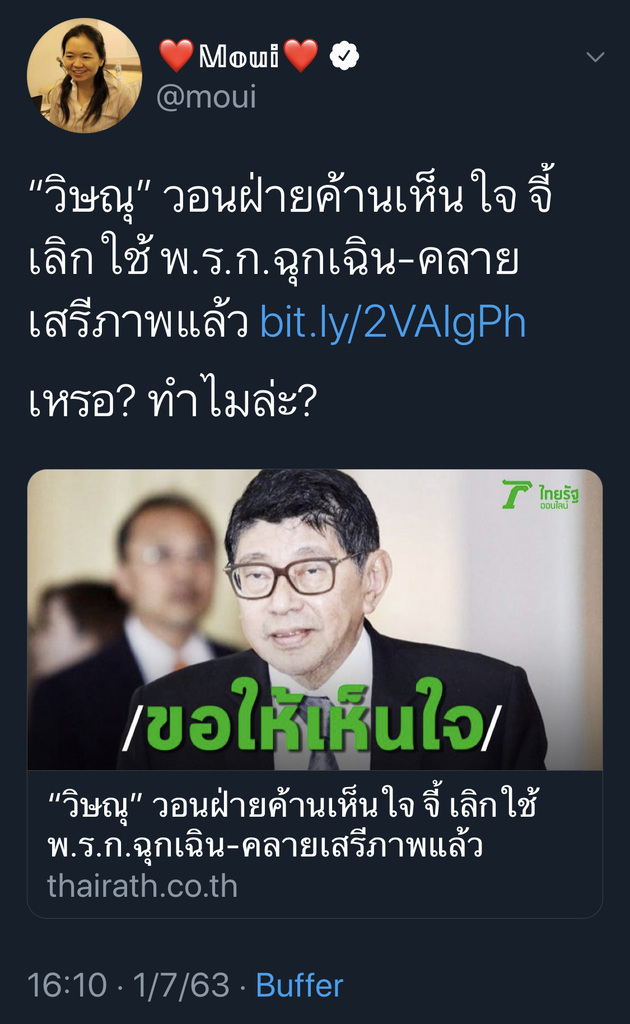Click the tweet line starting with "วิษณุ"

(x=291, y=197)
